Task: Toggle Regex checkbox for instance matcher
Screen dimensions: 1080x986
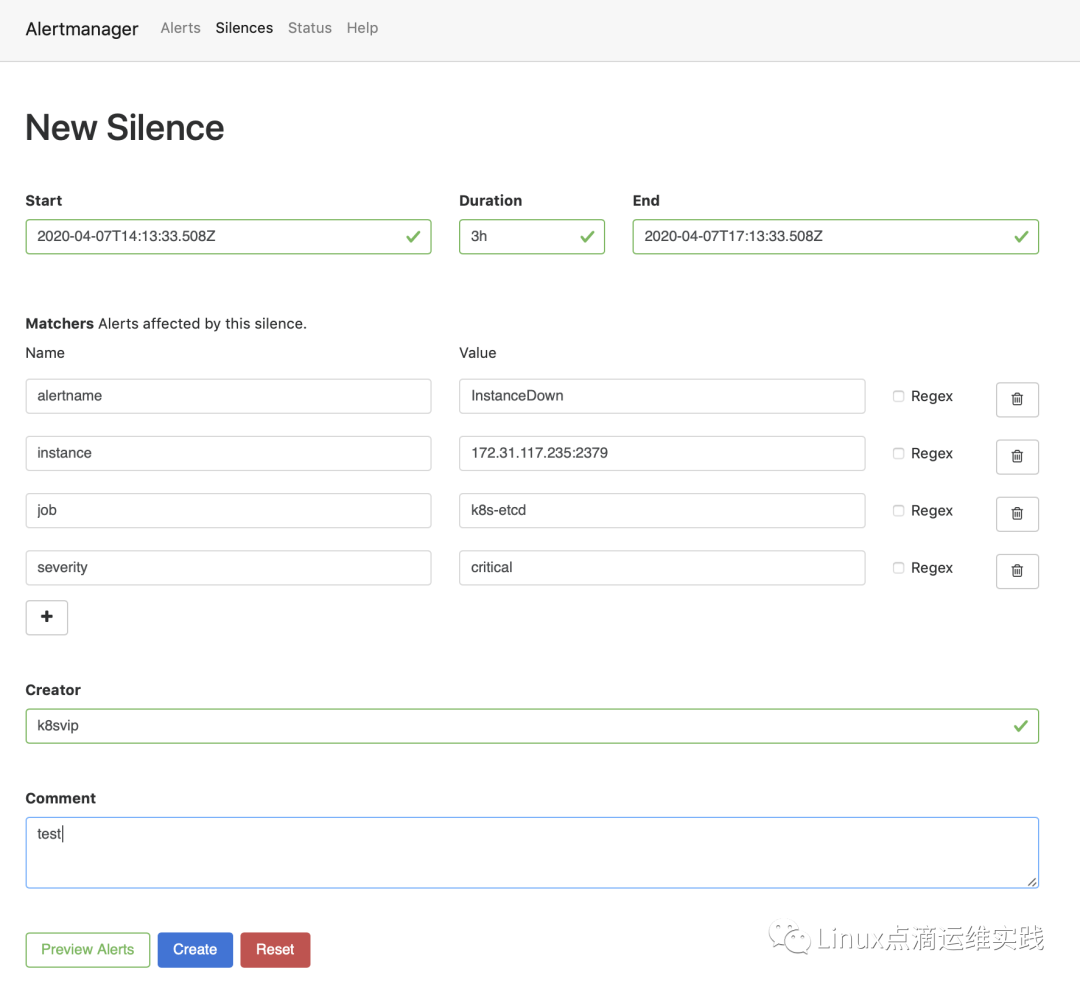Action: [898, 453]
